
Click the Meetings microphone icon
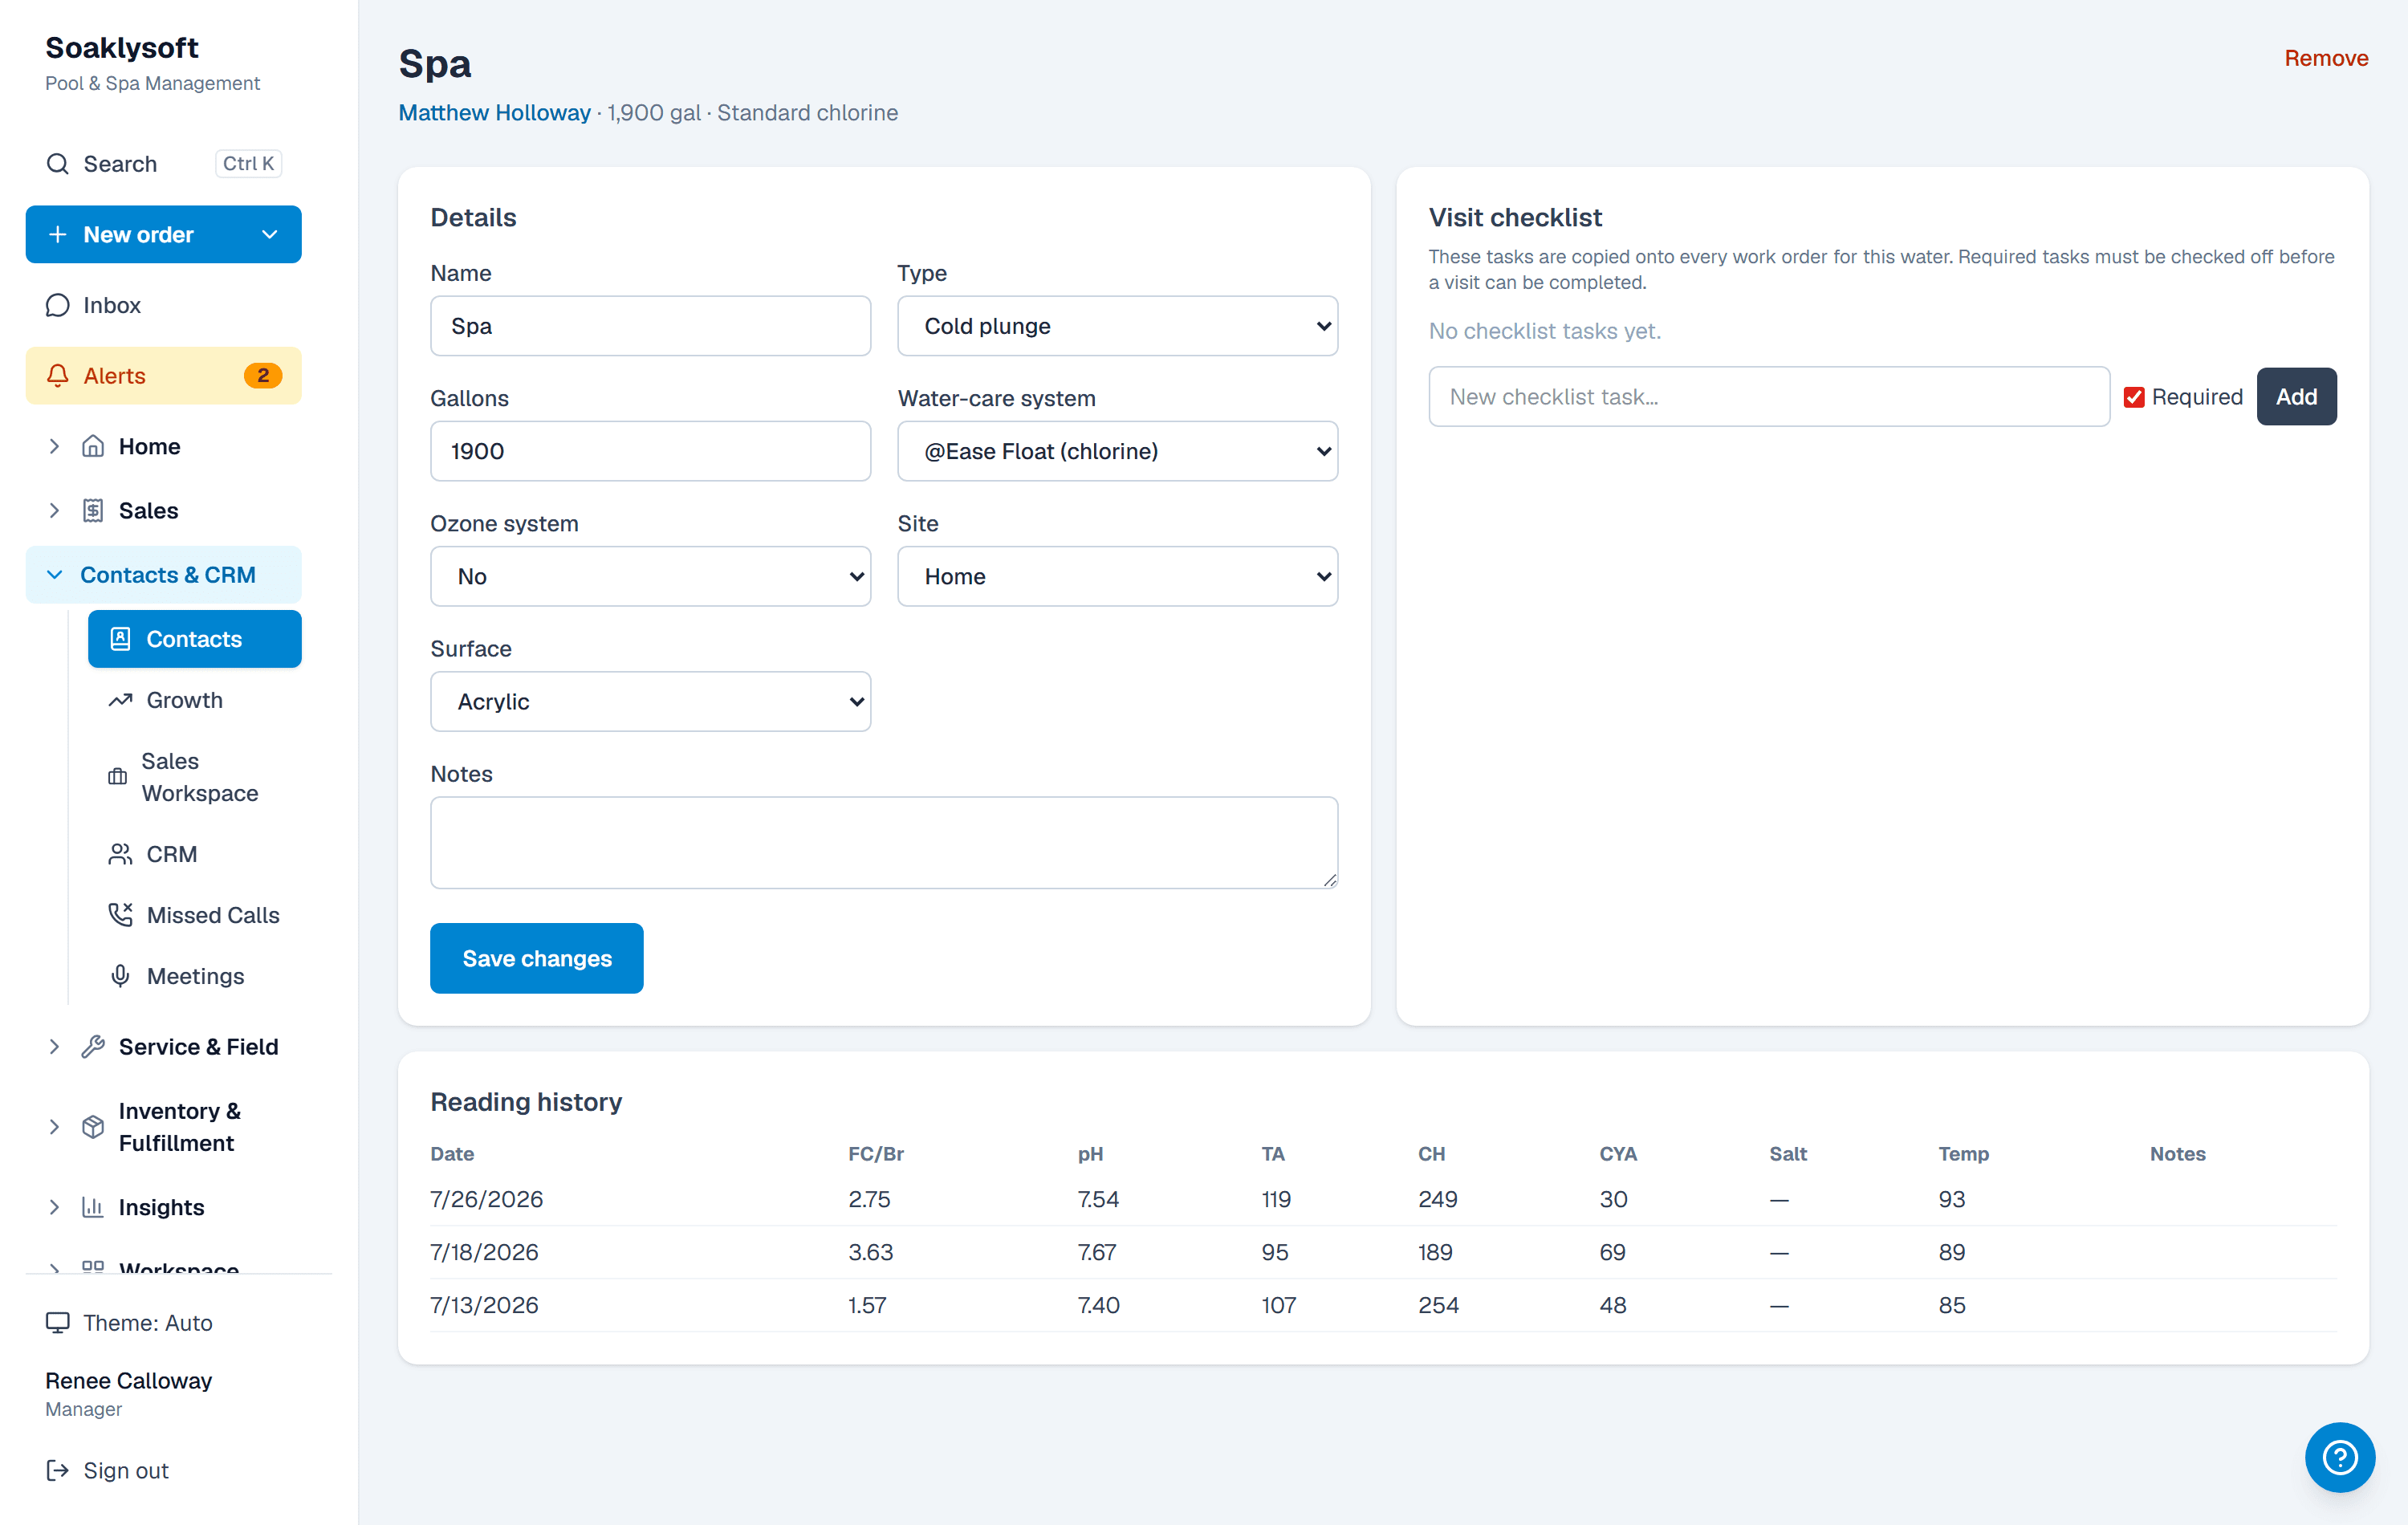click(120, 976)
